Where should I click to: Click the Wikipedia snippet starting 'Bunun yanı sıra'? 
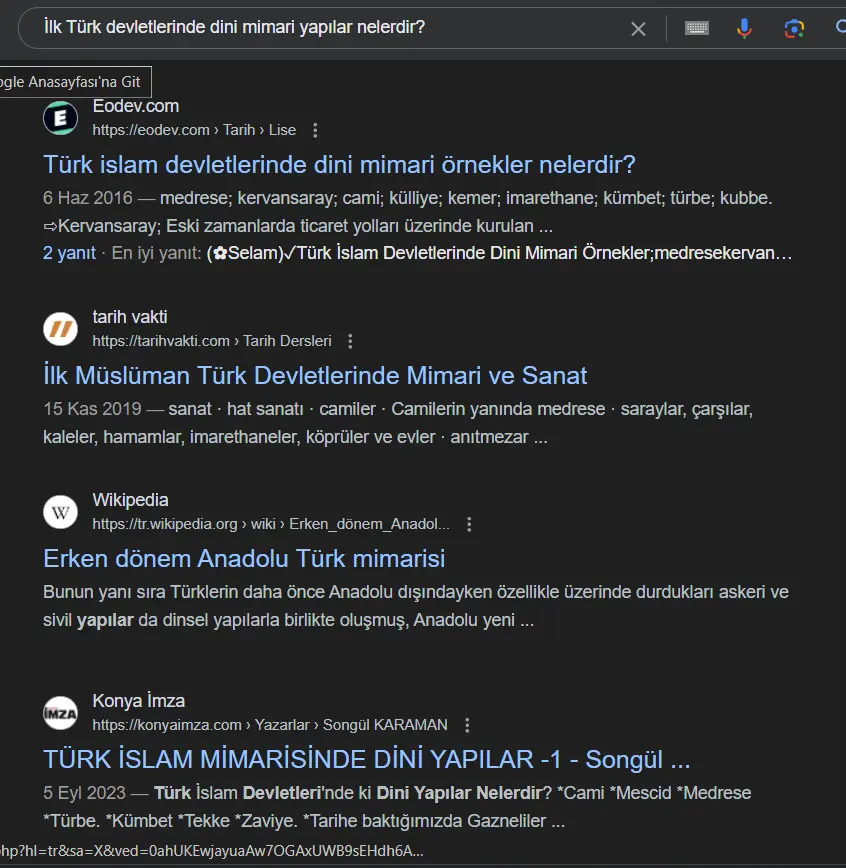tap(416, 606)
